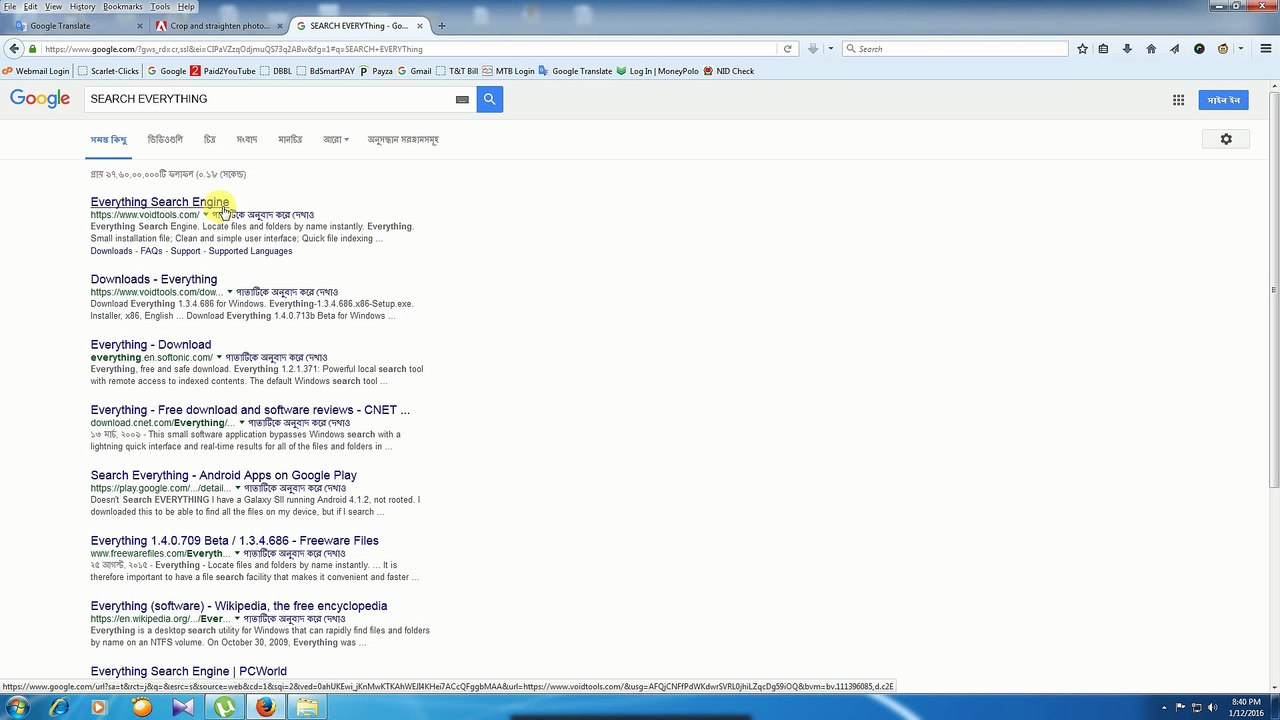Open uTorrent from the taskbar
This screenshot has height=720, width=1280.
click(226, 708)
